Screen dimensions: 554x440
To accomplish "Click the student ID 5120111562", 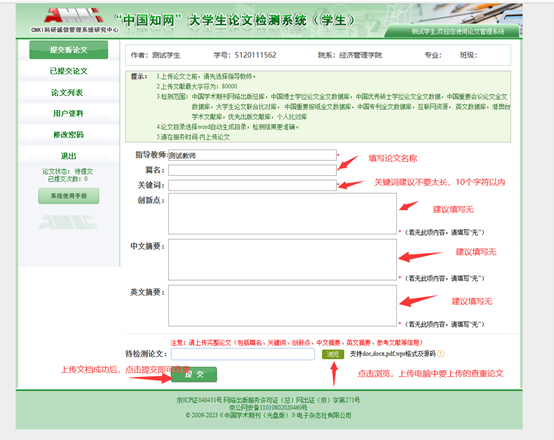I will tap(255, 55).
